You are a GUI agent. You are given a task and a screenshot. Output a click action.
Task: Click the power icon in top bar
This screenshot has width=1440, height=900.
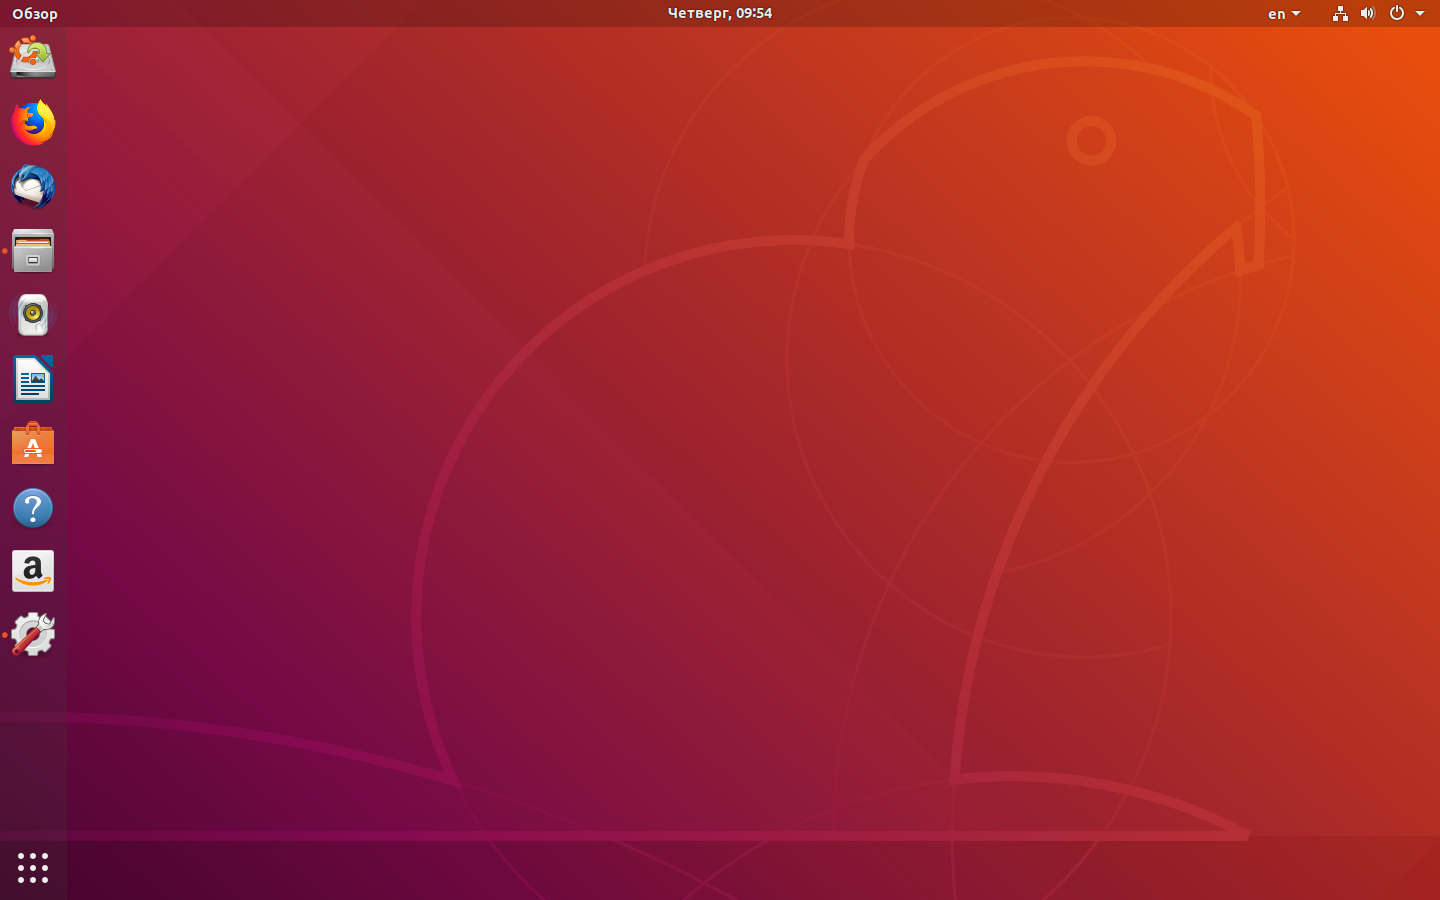tap(1397, 14)
